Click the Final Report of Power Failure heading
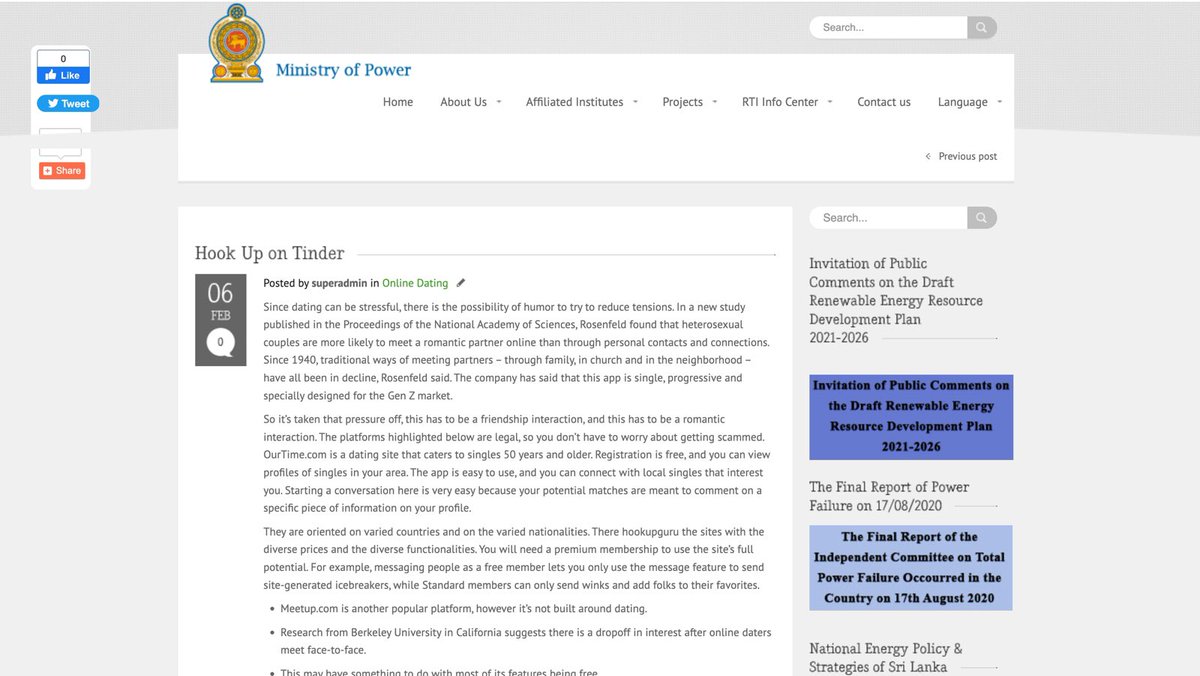Screen dimensions: 1200x676 tap(889, 496)
